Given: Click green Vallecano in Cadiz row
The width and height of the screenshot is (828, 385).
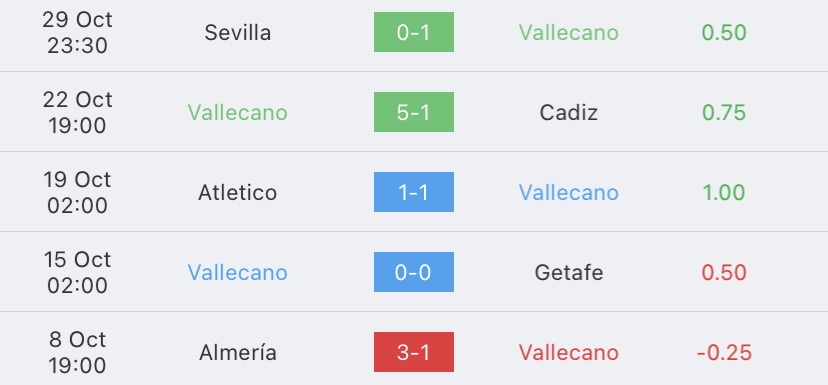Looking at the screenshot, I should [x=238, y=112].
